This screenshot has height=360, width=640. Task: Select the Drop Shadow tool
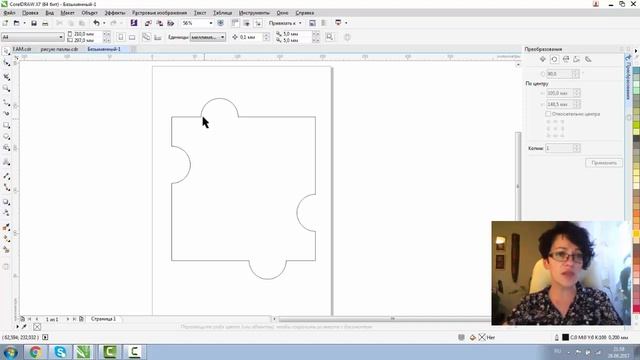(7, 202)
